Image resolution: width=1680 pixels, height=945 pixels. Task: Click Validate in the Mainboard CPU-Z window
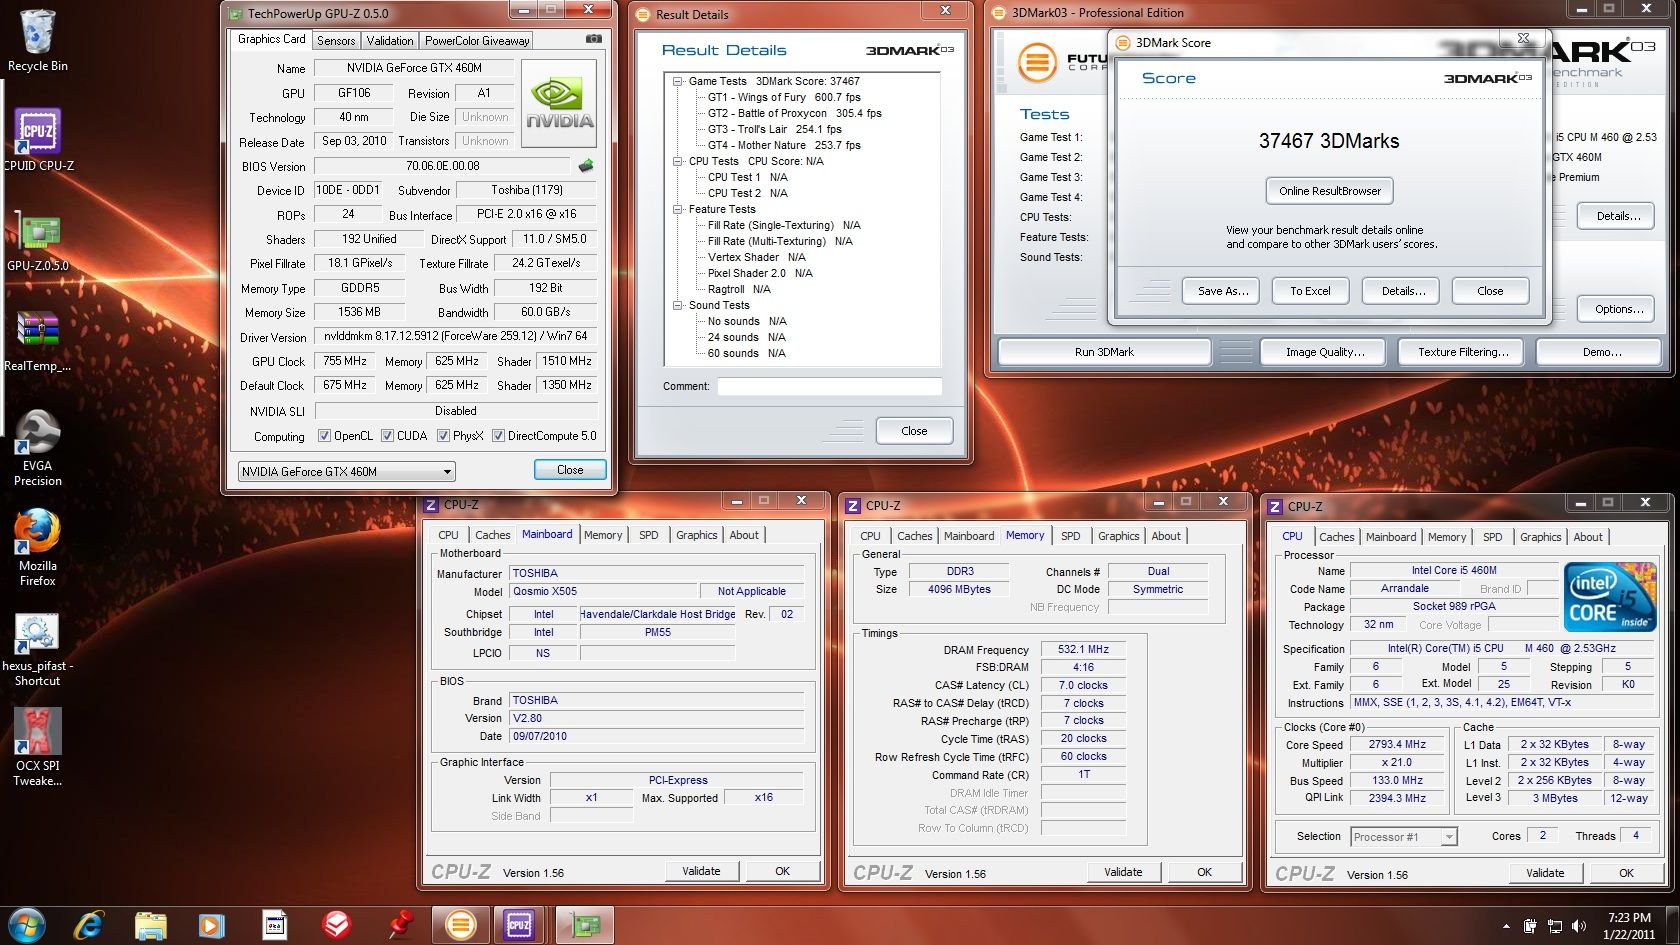[701, 871]
